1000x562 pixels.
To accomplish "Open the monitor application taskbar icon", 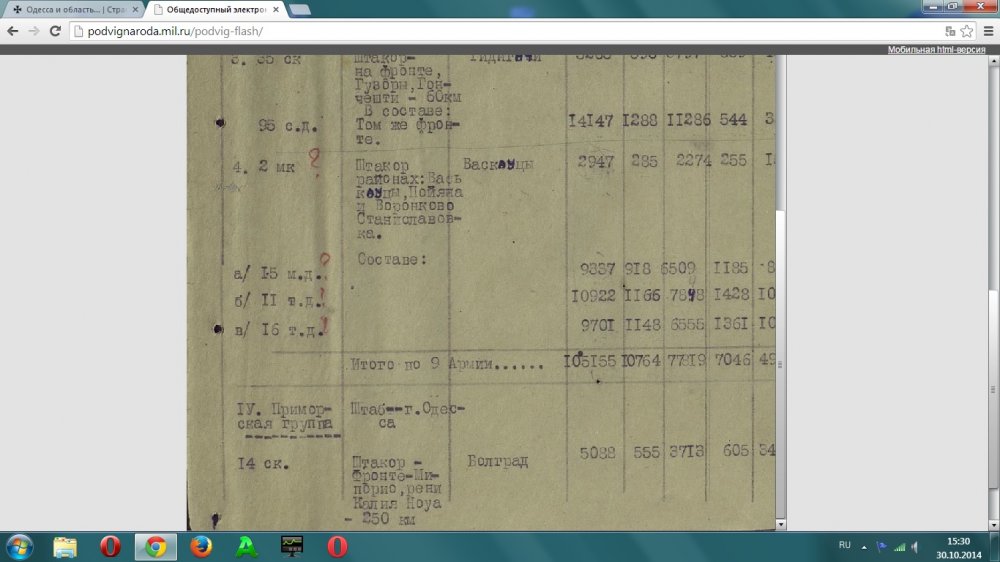I will (x=292, y=547).
